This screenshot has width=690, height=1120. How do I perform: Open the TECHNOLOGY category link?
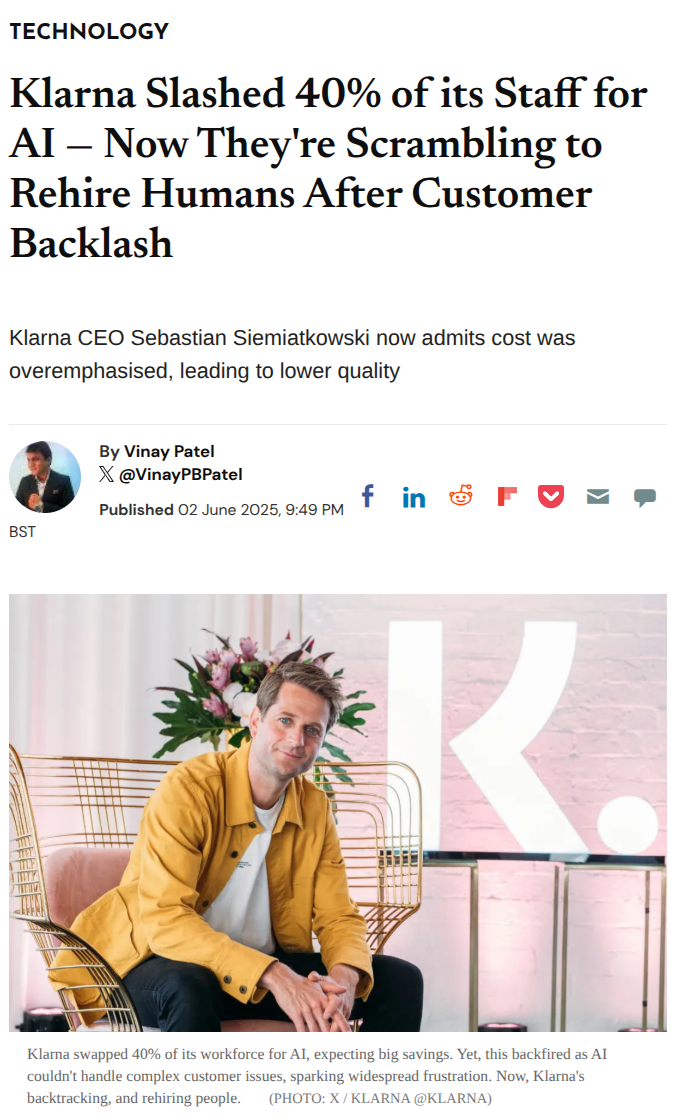(89, 31)
